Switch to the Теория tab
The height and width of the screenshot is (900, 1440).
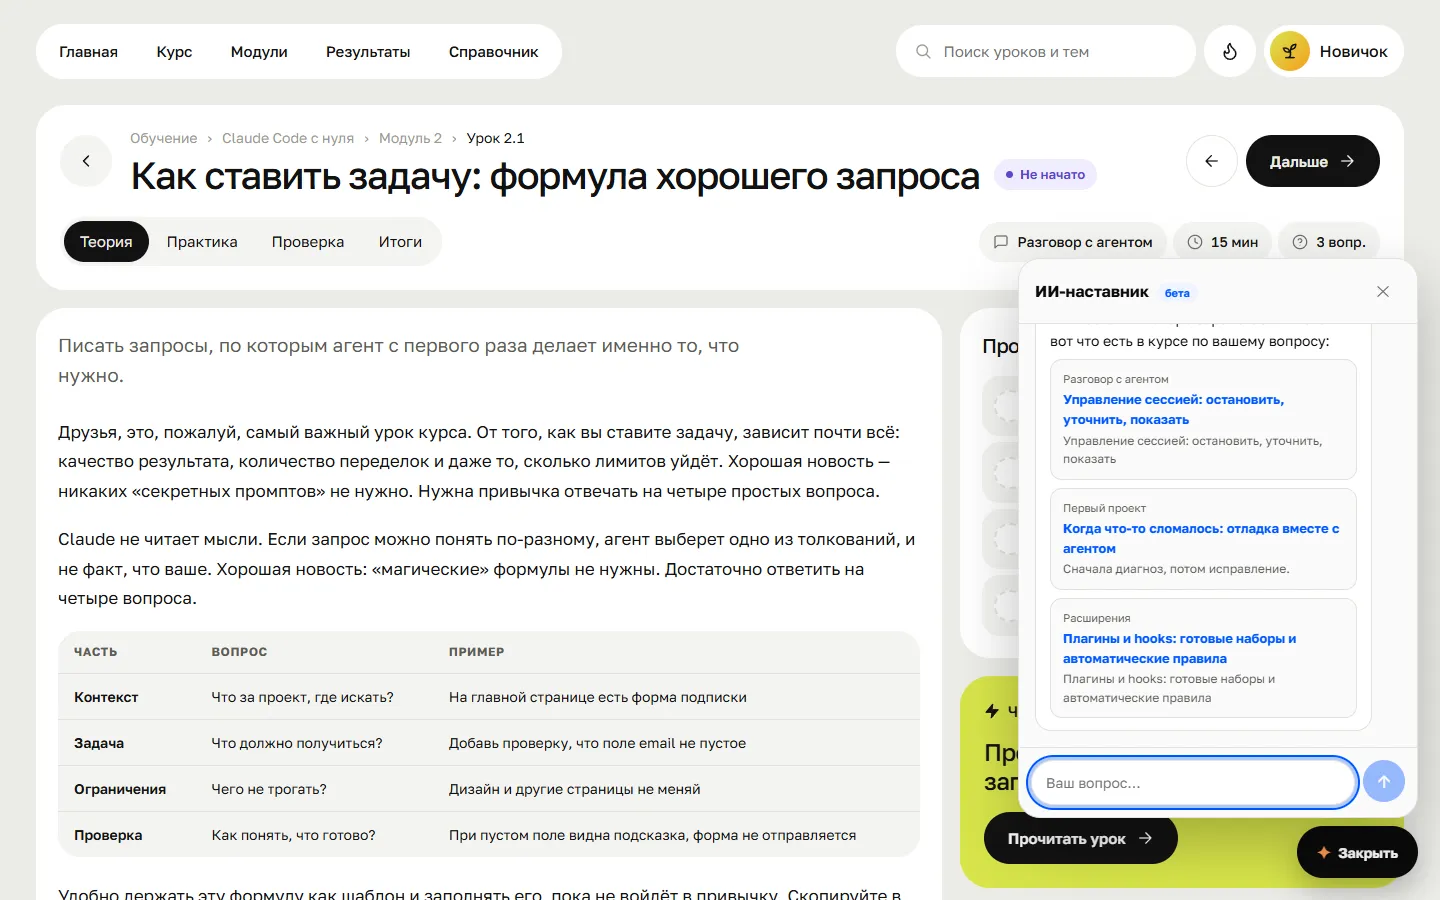(106, 242)
